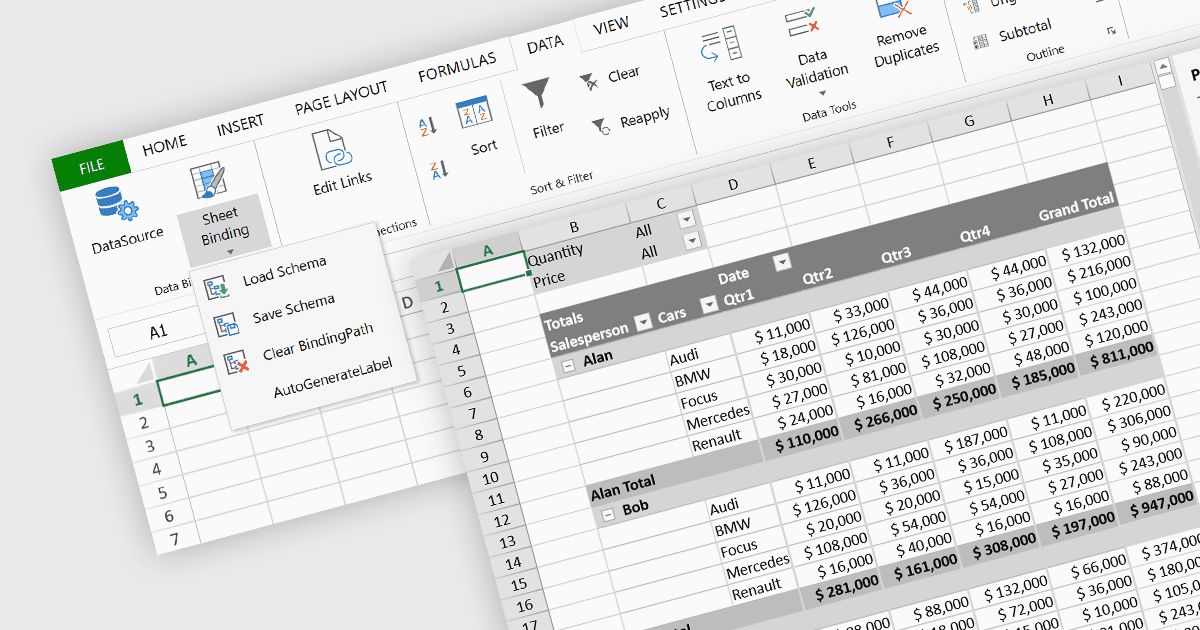1200x630 pixels.
Task: Select all cells using the back sheet corner triangle
Action: (146, 373)
